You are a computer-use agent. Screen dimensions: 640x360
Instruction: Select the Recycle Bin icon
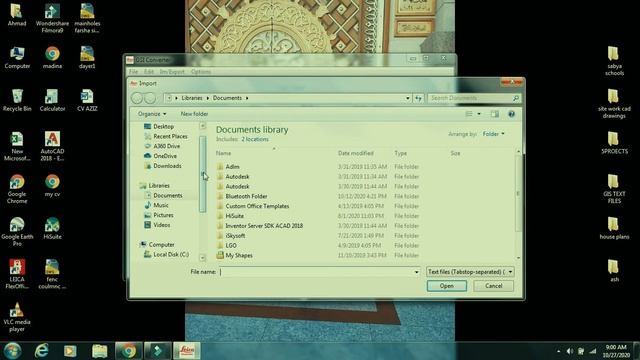pos(17,100)
